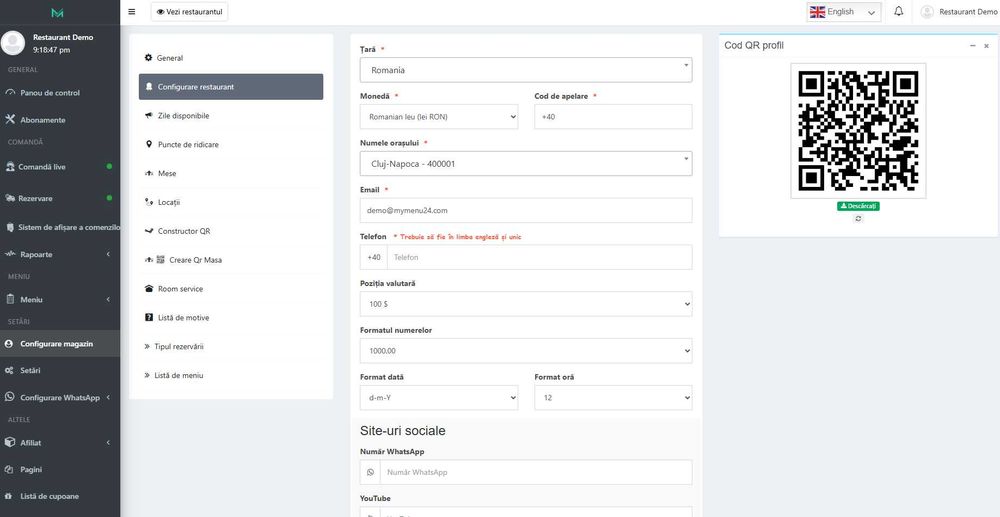The height and width of the screenshot is (517, 1000).
Task: Click the profile QR code image
Action: (858, 131)
